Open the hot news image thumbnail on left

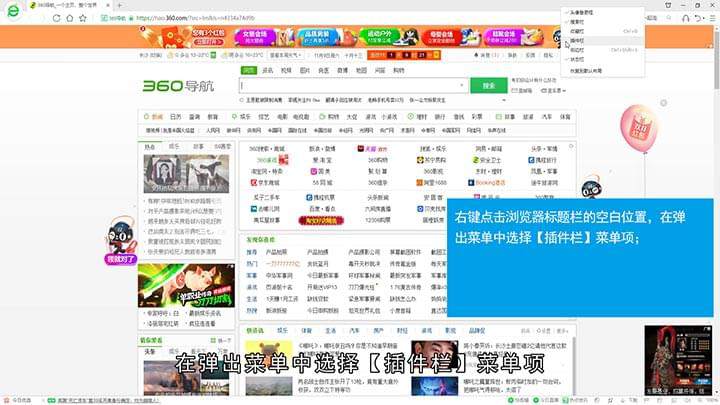[186, 174]
